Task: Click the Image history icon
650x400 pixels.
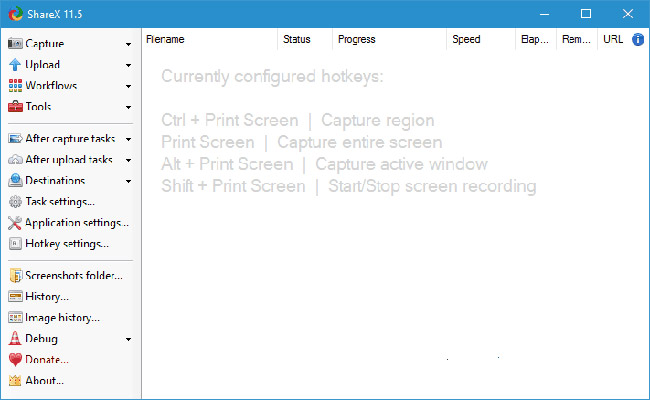Action: 15,318
